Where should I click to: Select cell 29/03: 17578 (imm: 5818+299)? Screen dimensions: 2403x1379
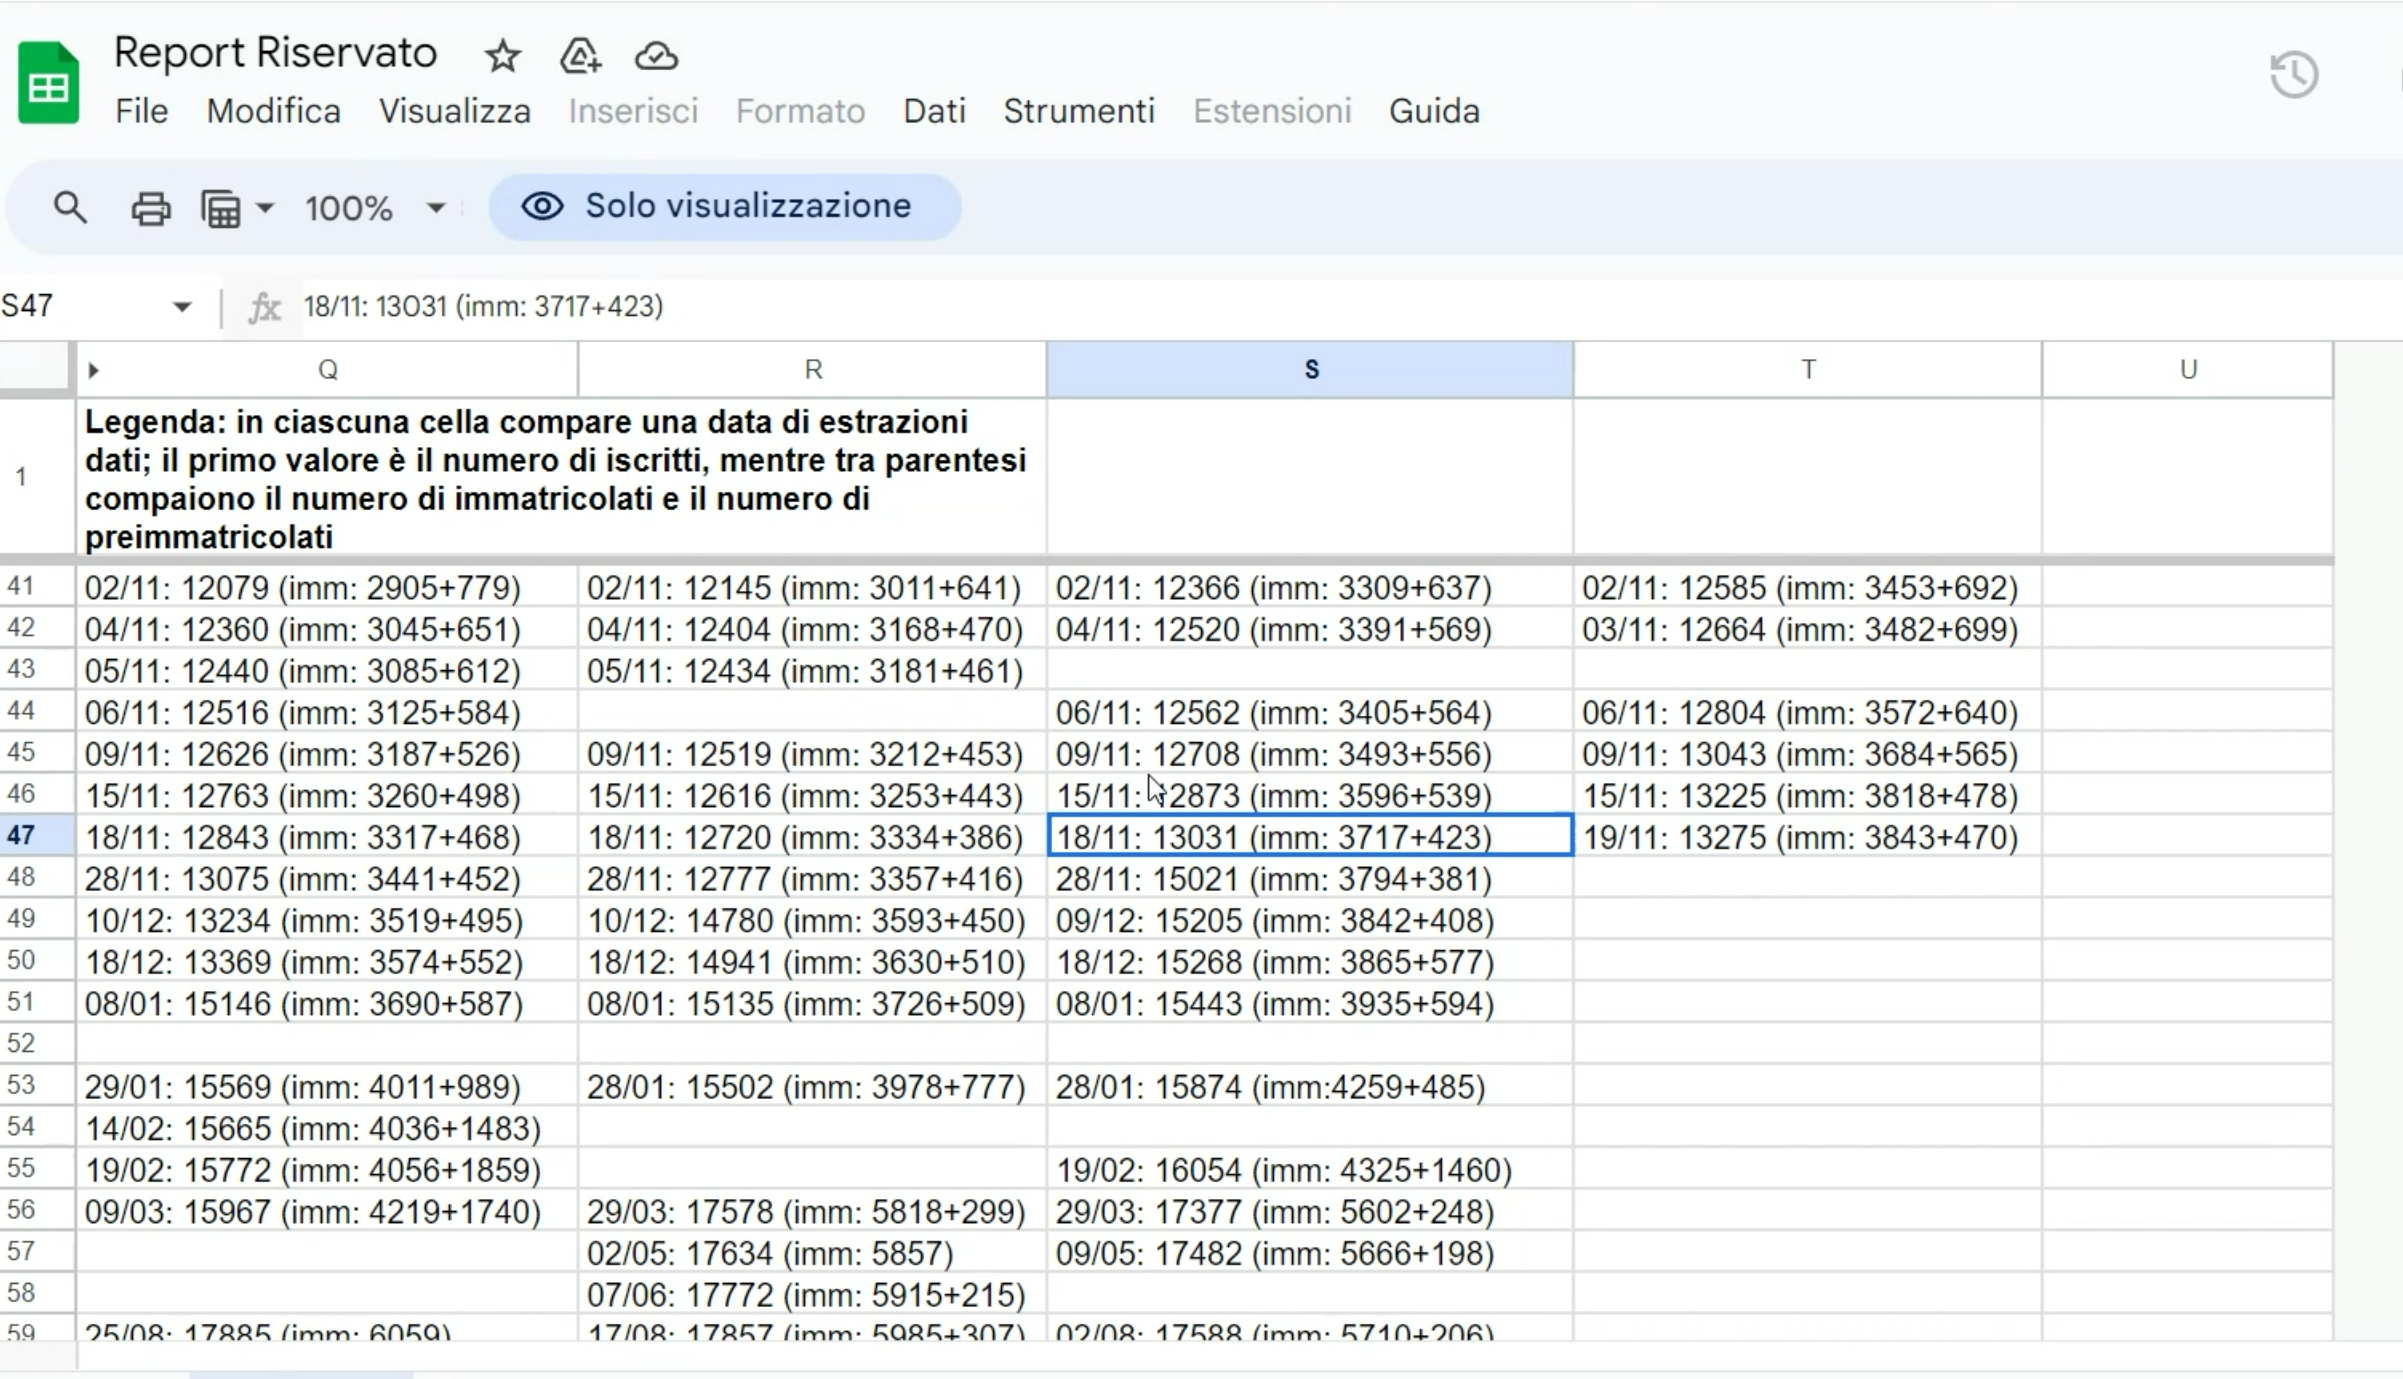pos(813,1212)
